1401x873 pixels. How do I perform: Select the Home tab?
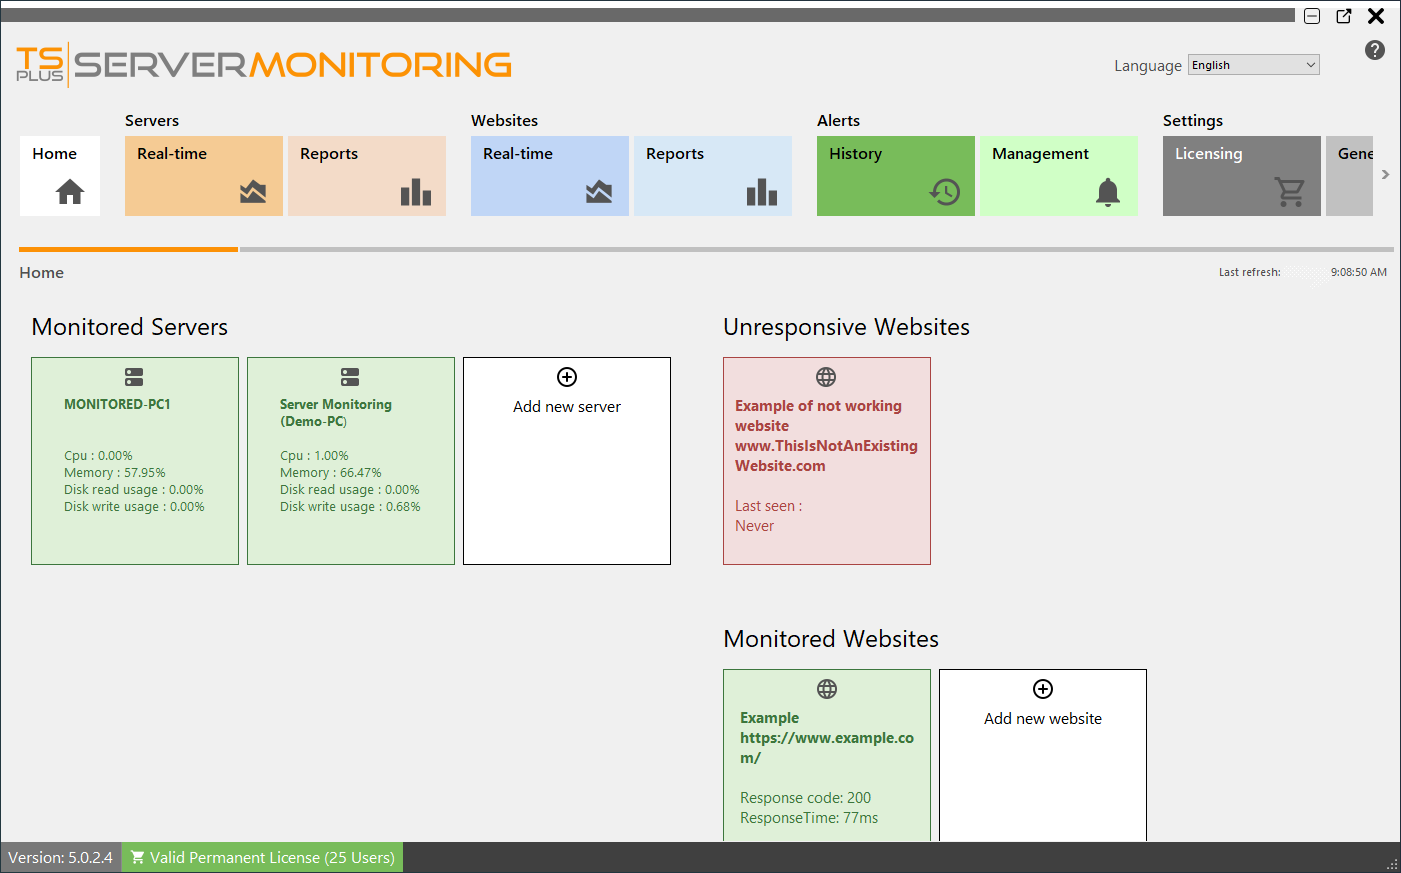click(x=59, y=176)
